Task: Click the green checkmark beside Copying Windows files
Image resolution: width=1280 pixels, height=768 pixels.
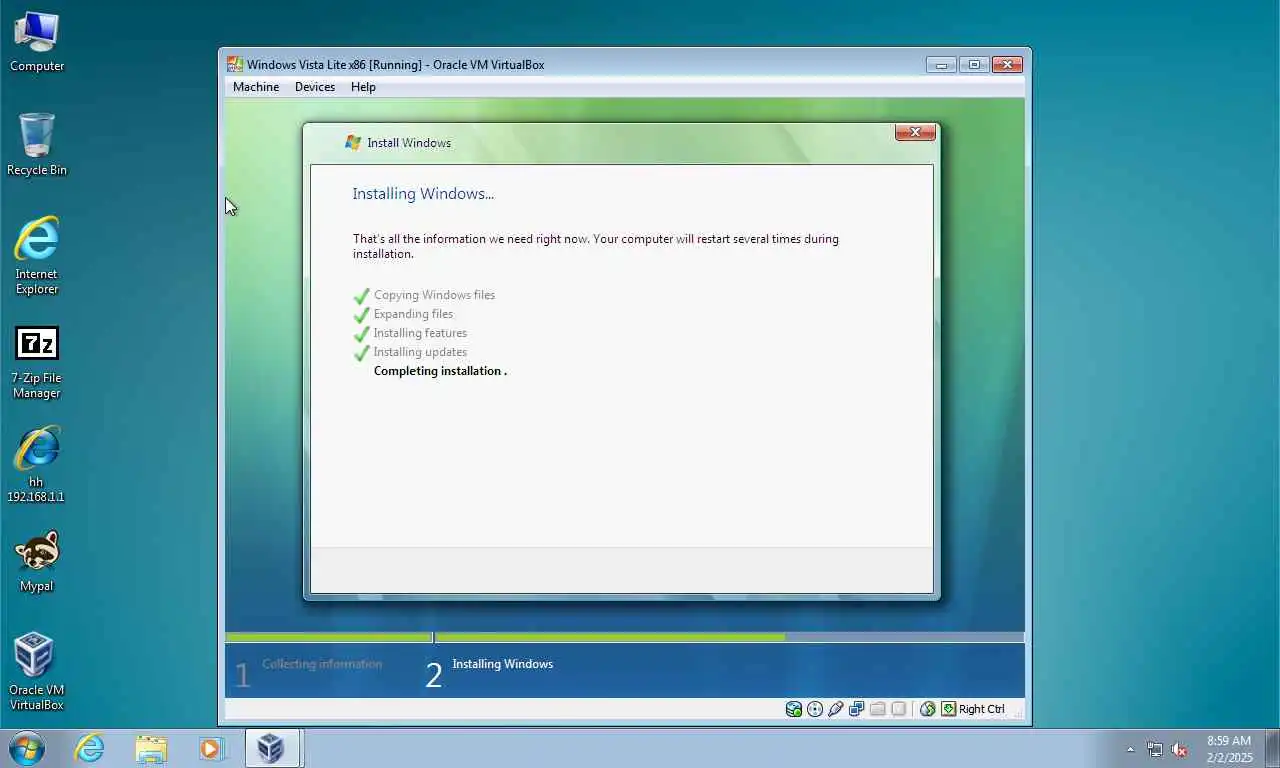Action: 361,296
